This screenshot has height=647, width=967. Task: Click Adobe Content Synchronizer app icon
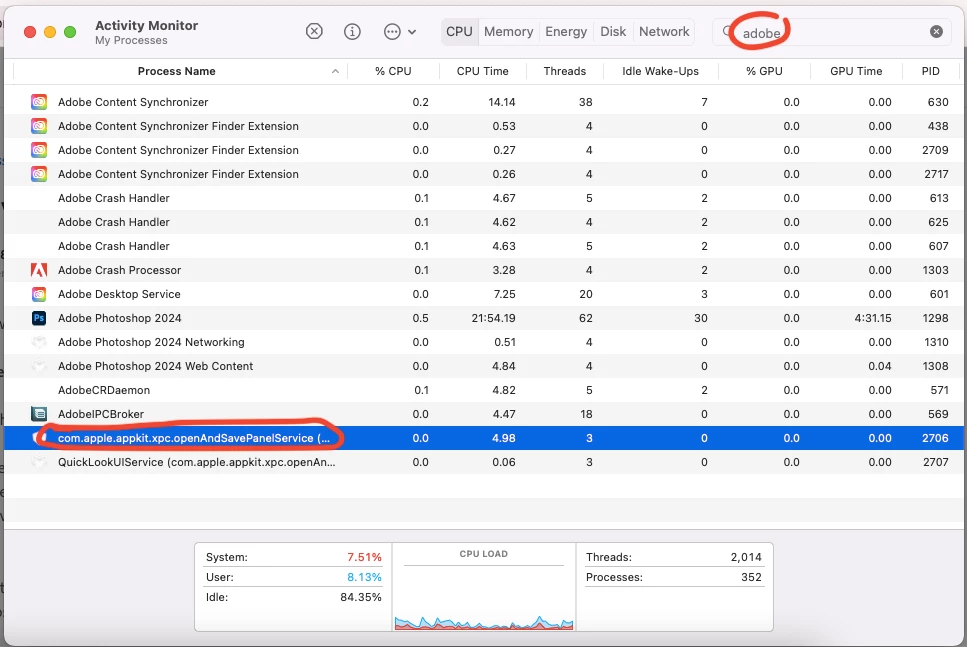click(39, 102)
